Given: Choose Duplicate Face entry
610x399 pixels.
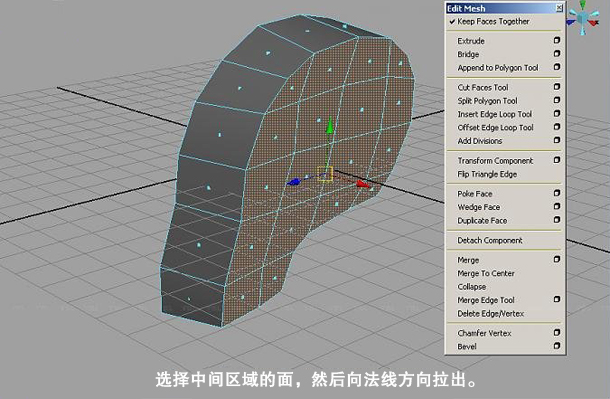Looking at the screenshot, I should [x=482, y=220].
